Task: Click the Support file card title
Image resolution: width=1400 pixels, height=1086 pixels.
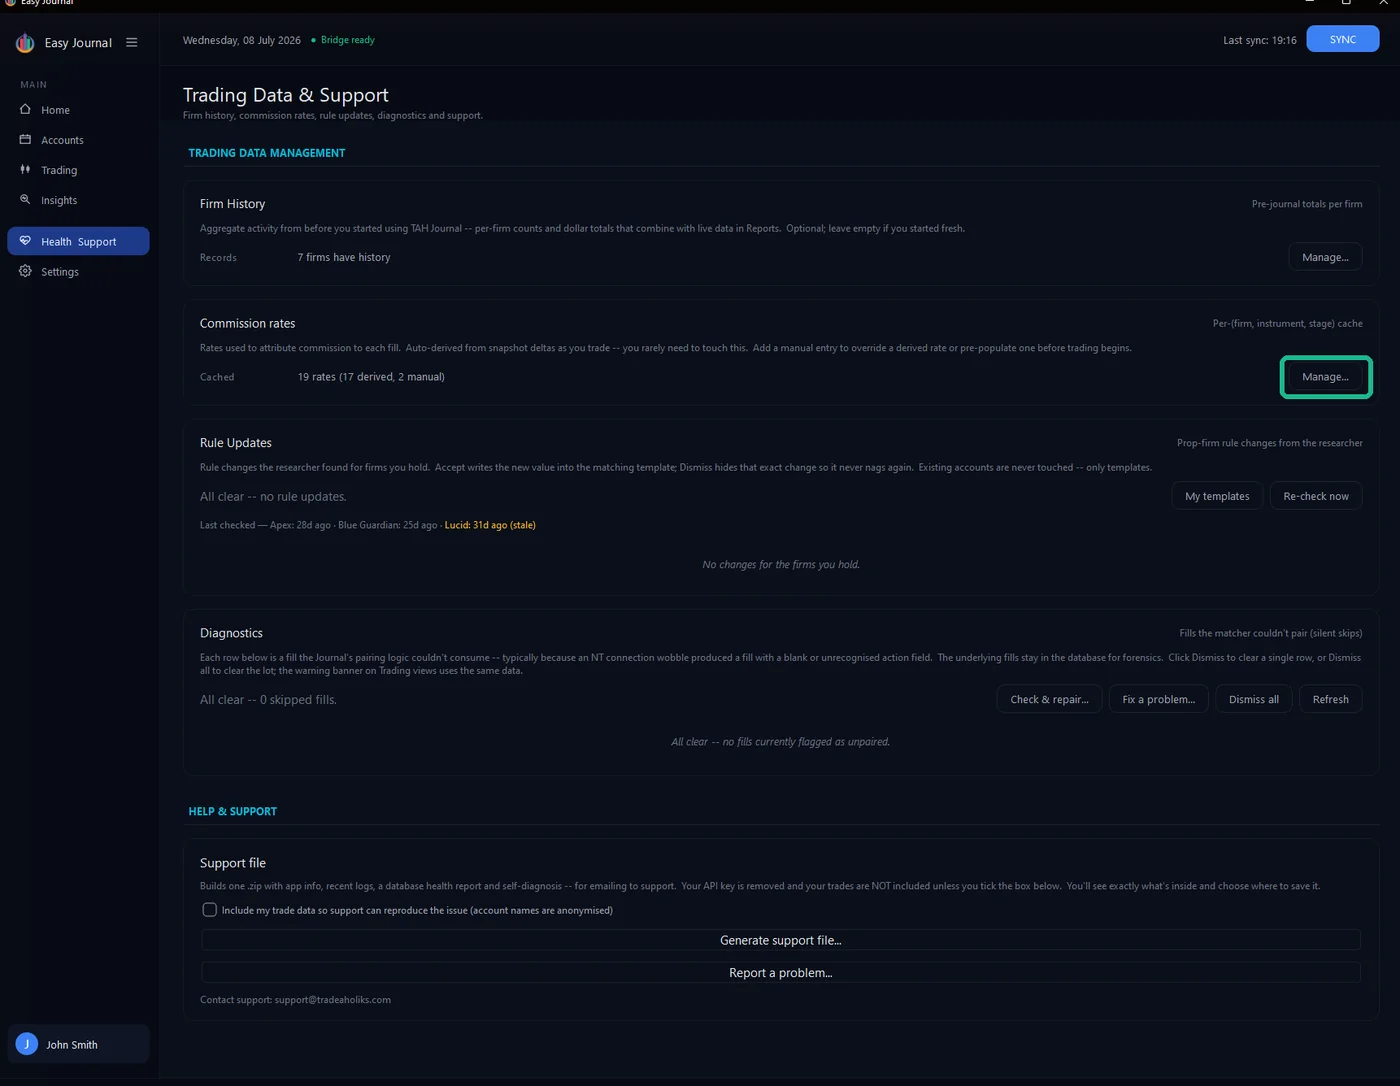Action: pos(233,863)
